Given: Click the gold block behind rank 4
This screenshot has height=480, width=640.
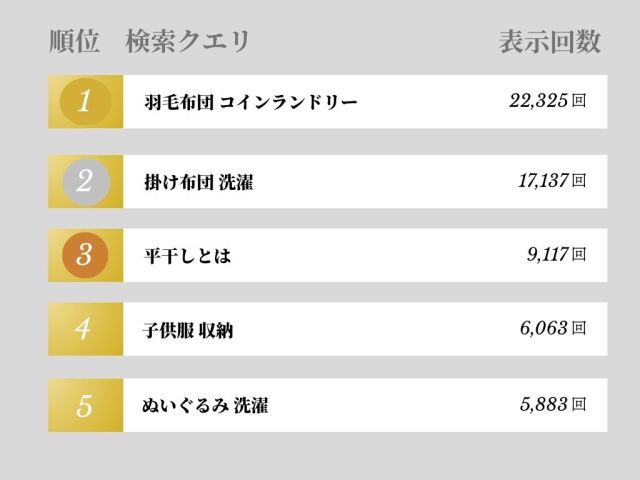Looking at the screenshot, I should tap(108, 329).
